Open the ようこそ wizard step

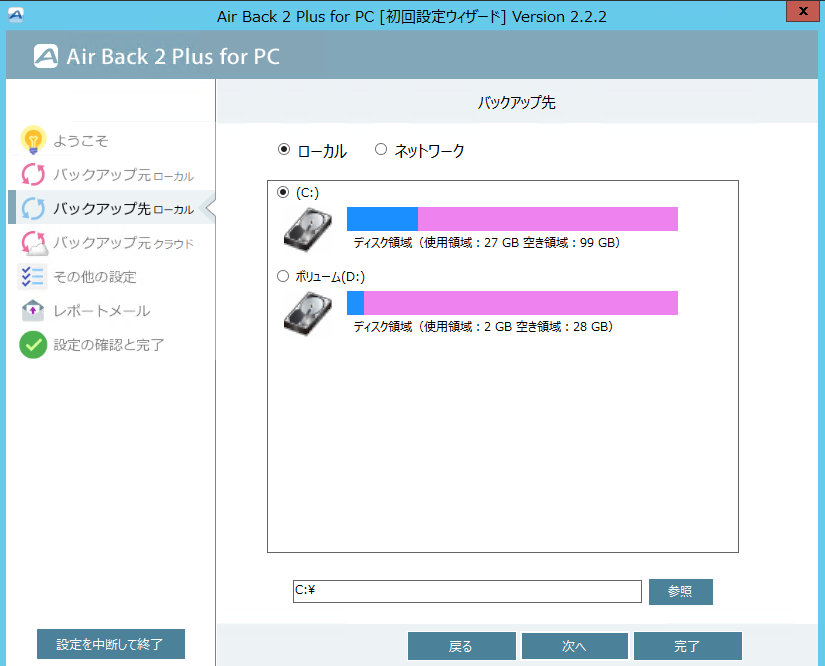click(x=81, y=140)
